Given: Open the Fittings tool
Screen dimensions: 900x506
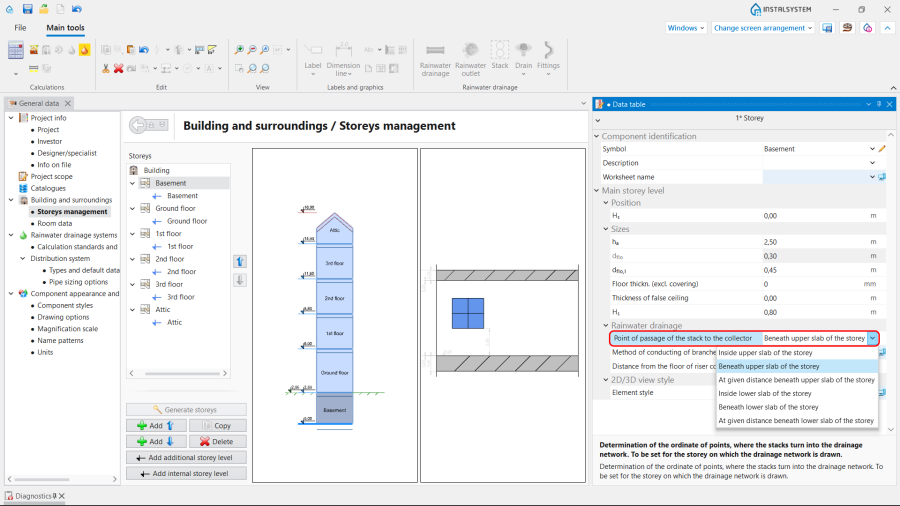Looking at the screenshot, I should click(548, 59).
